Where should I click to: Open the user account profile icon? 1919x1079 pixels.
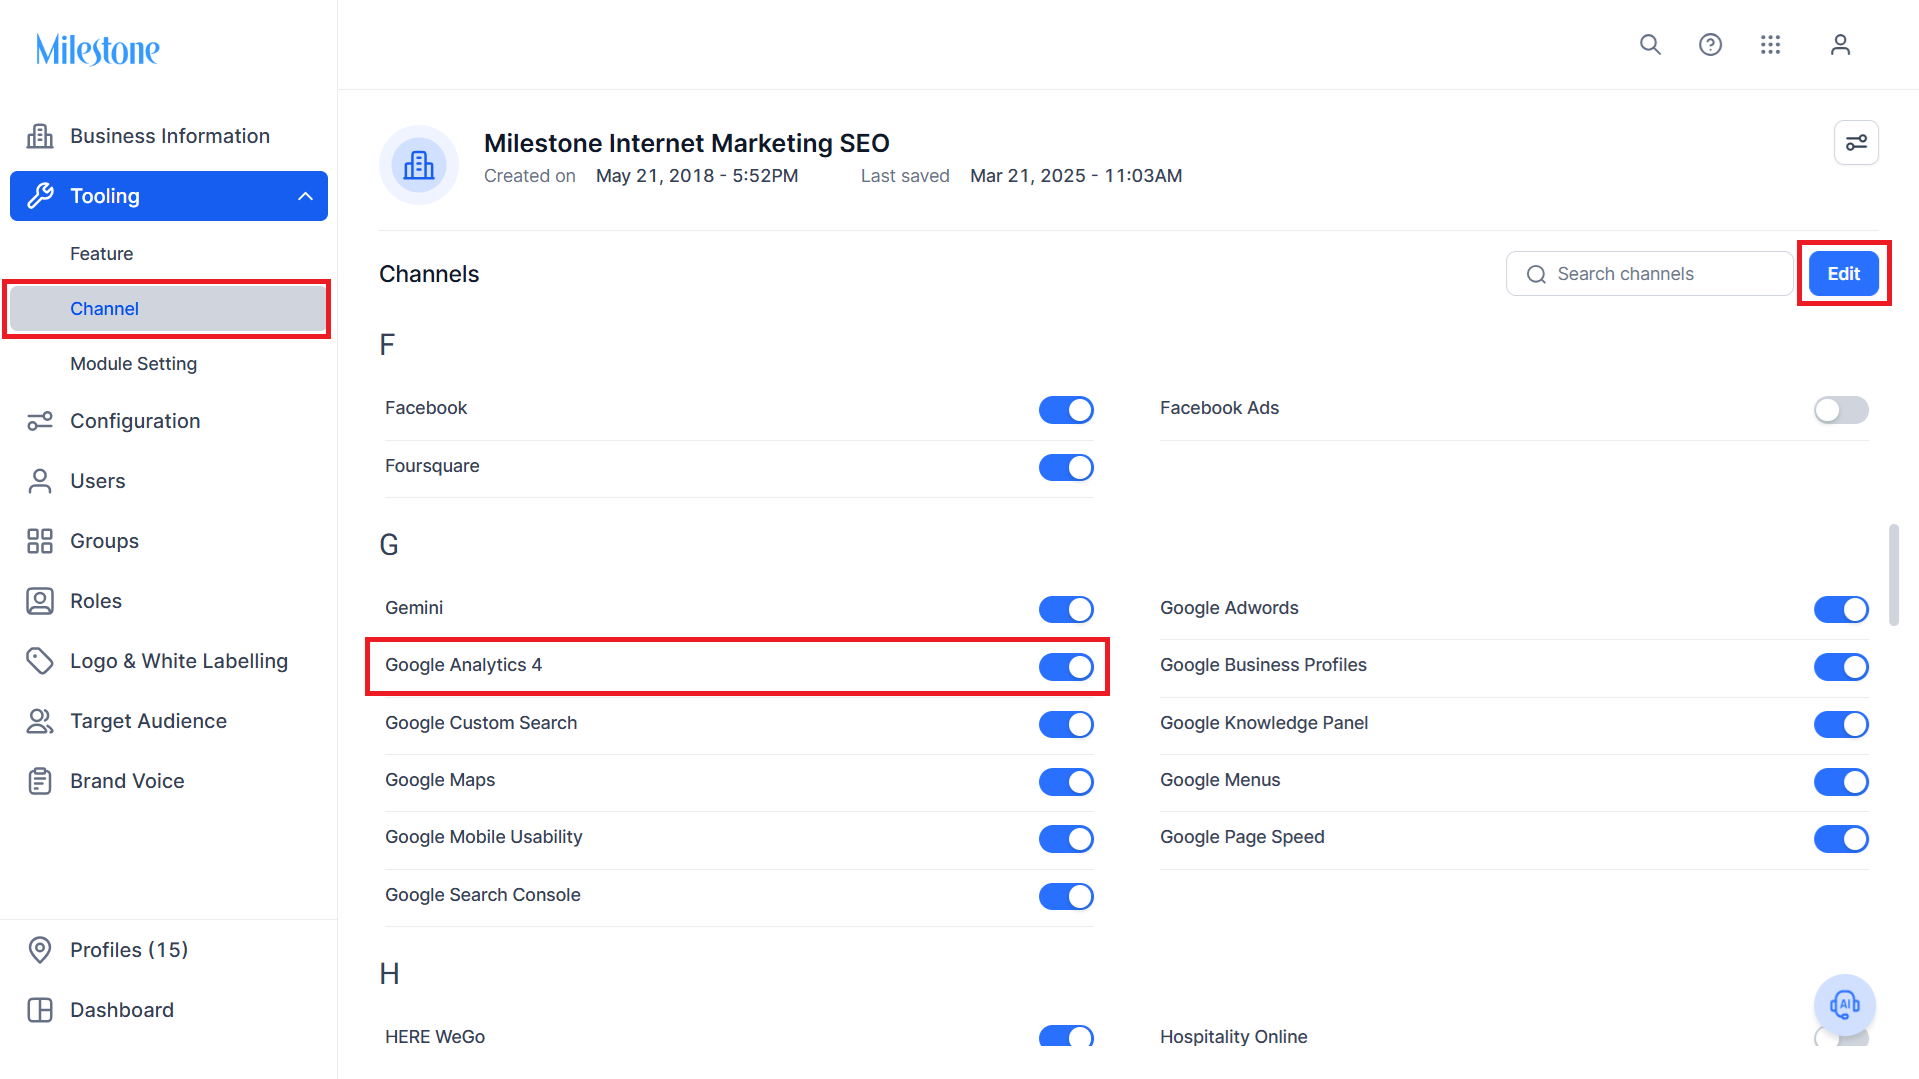pyautogui.click(x=1840, y=45)
